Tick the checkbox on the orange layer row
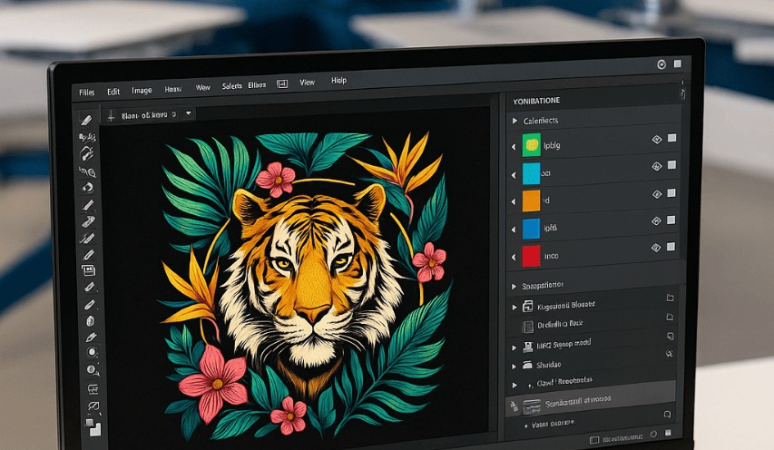This screenshot has width=774, height=450. (x=671, y=193)
